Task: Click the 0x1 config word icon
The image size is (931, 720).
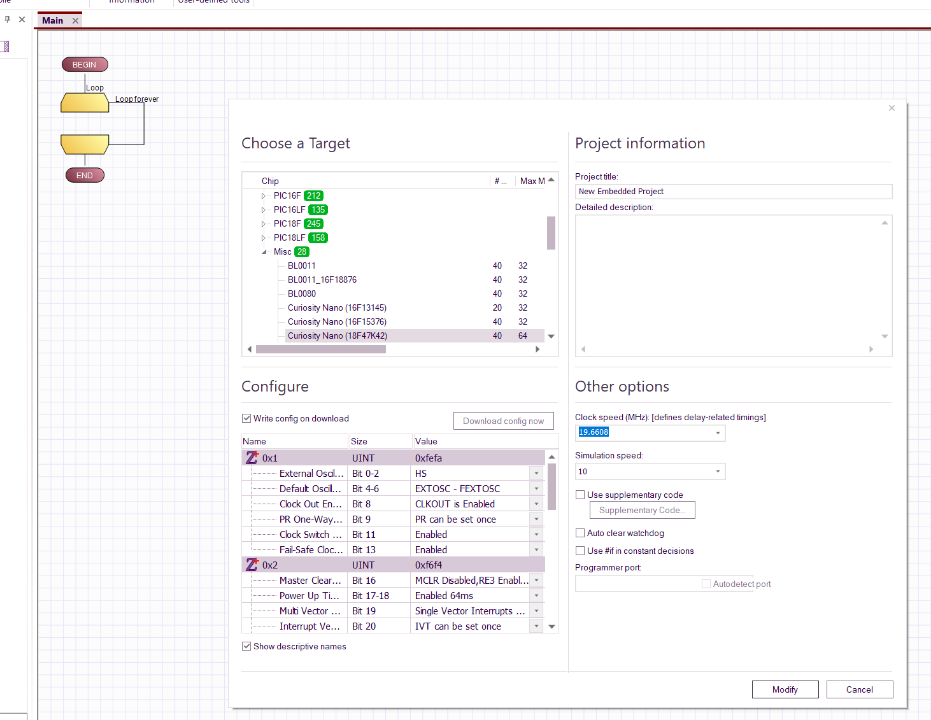Action: click(252, 458)
